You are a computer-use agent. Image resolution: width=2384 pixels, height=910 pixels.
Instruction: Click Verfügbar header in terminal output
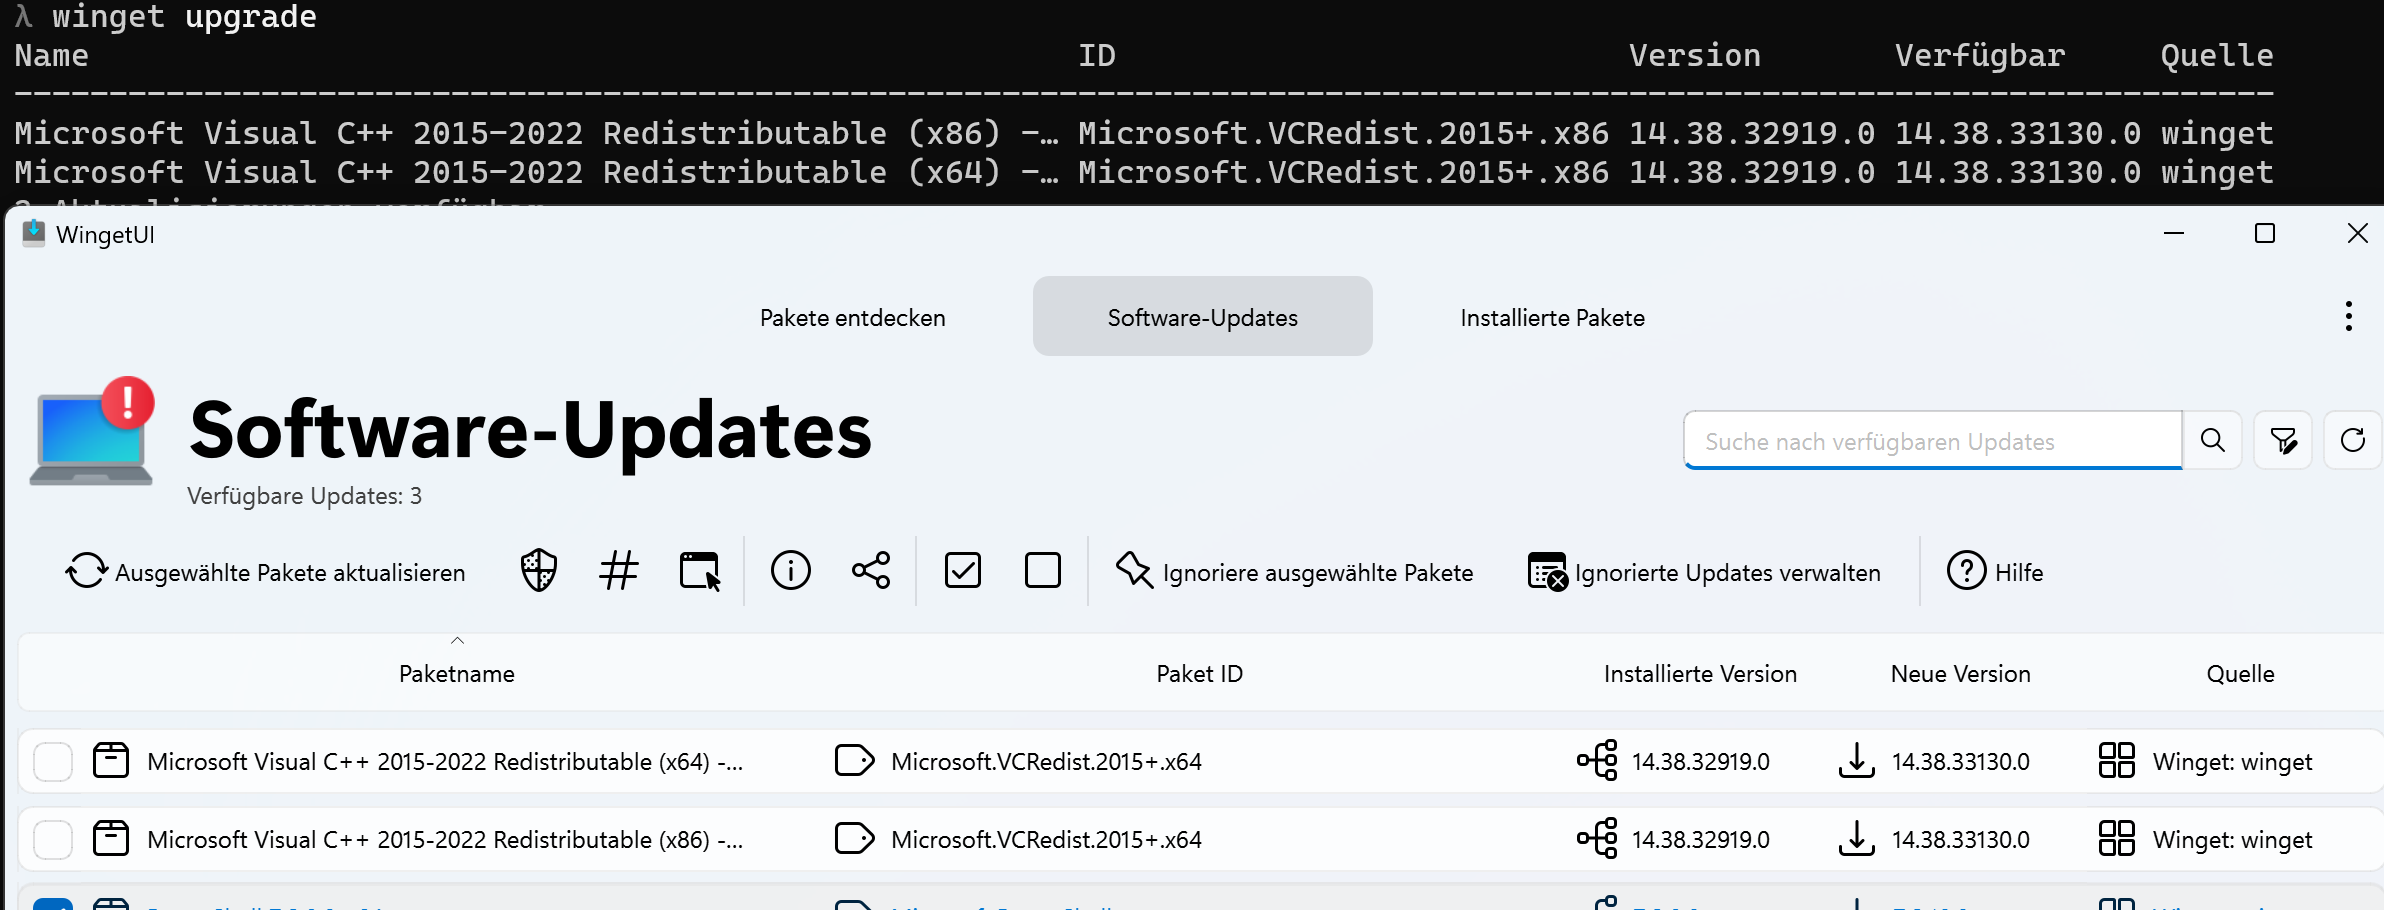point(1979,55)
